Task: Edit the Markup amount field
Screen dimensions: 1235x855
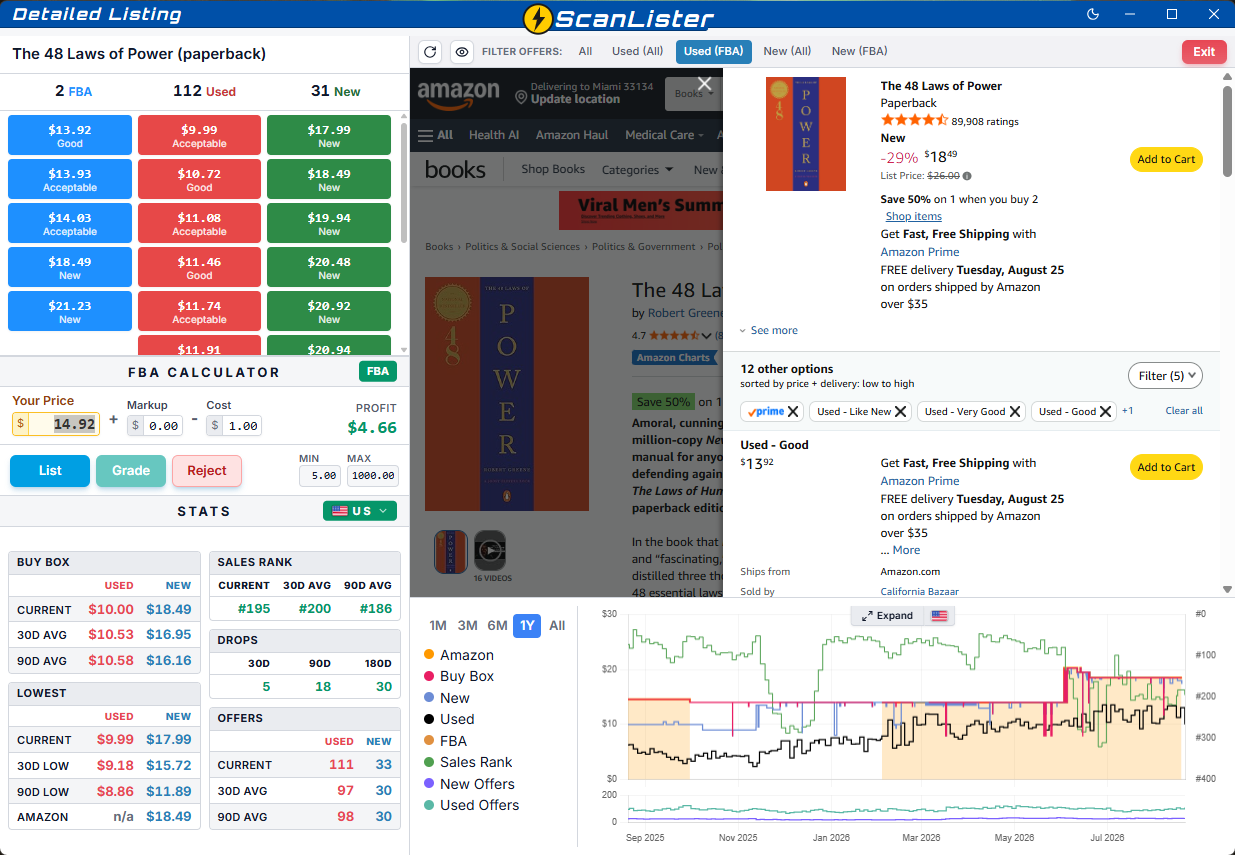Action: [162, 426]
